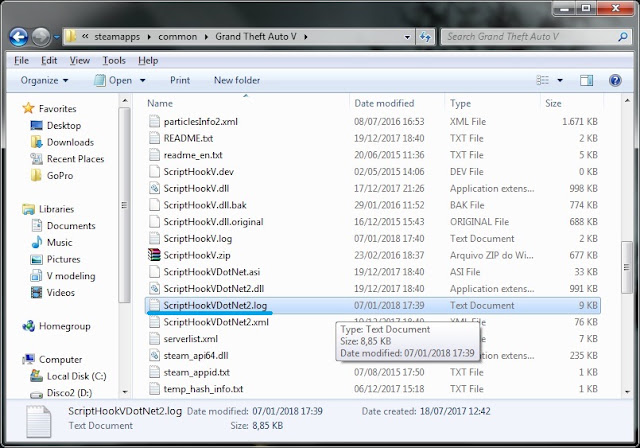Select the temp_hash_info.txt file icon
Image resolution: width=640 pixels, height=448 pixels.
tap(154, 389)
